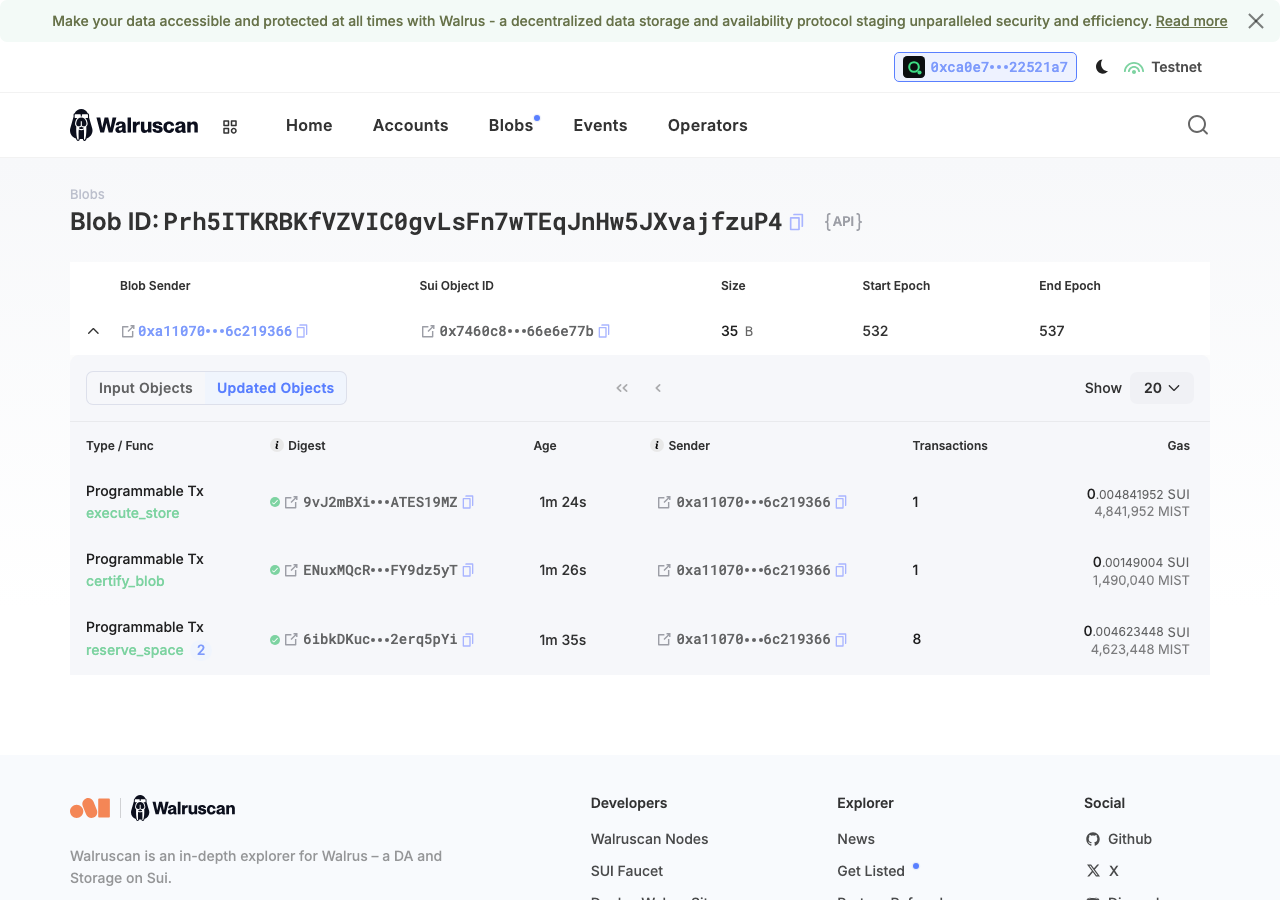Image resolution: width=1280 pixels, height=900 pixels.
Task: Switch to Input Objects view
Action: coord(146,388)
